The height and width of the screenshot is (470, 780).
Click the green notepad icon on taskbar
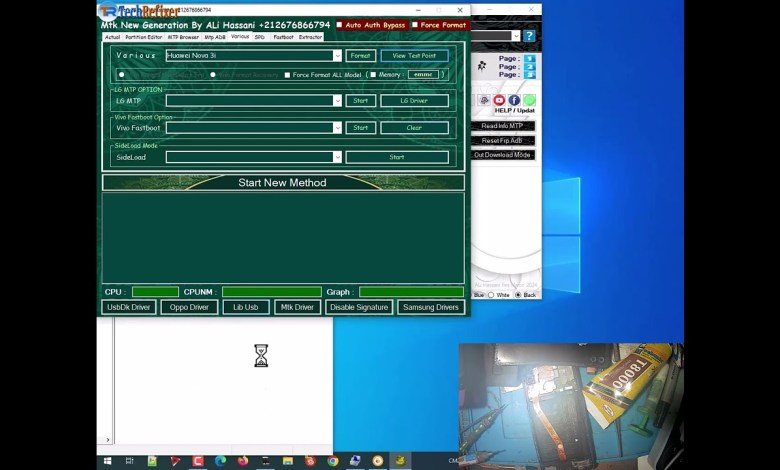pos(152,461)
